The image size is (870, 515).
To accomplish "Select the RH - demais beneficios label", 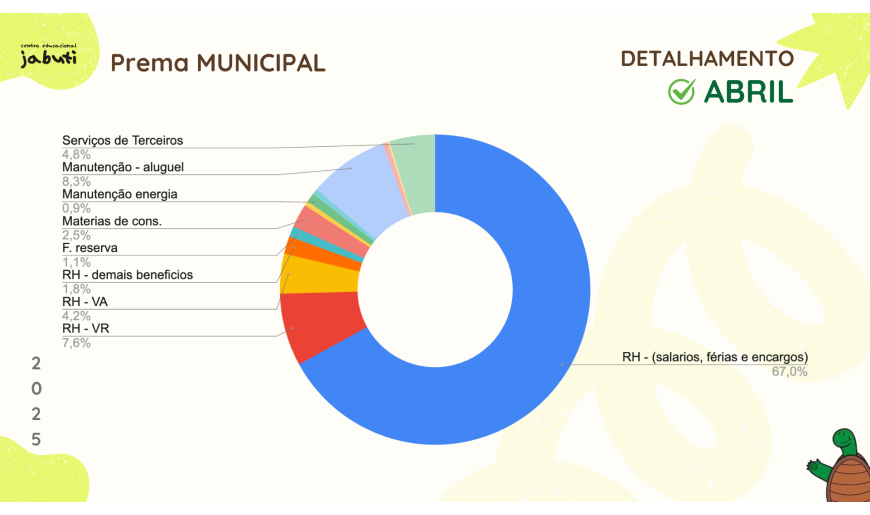I will 127,274.
